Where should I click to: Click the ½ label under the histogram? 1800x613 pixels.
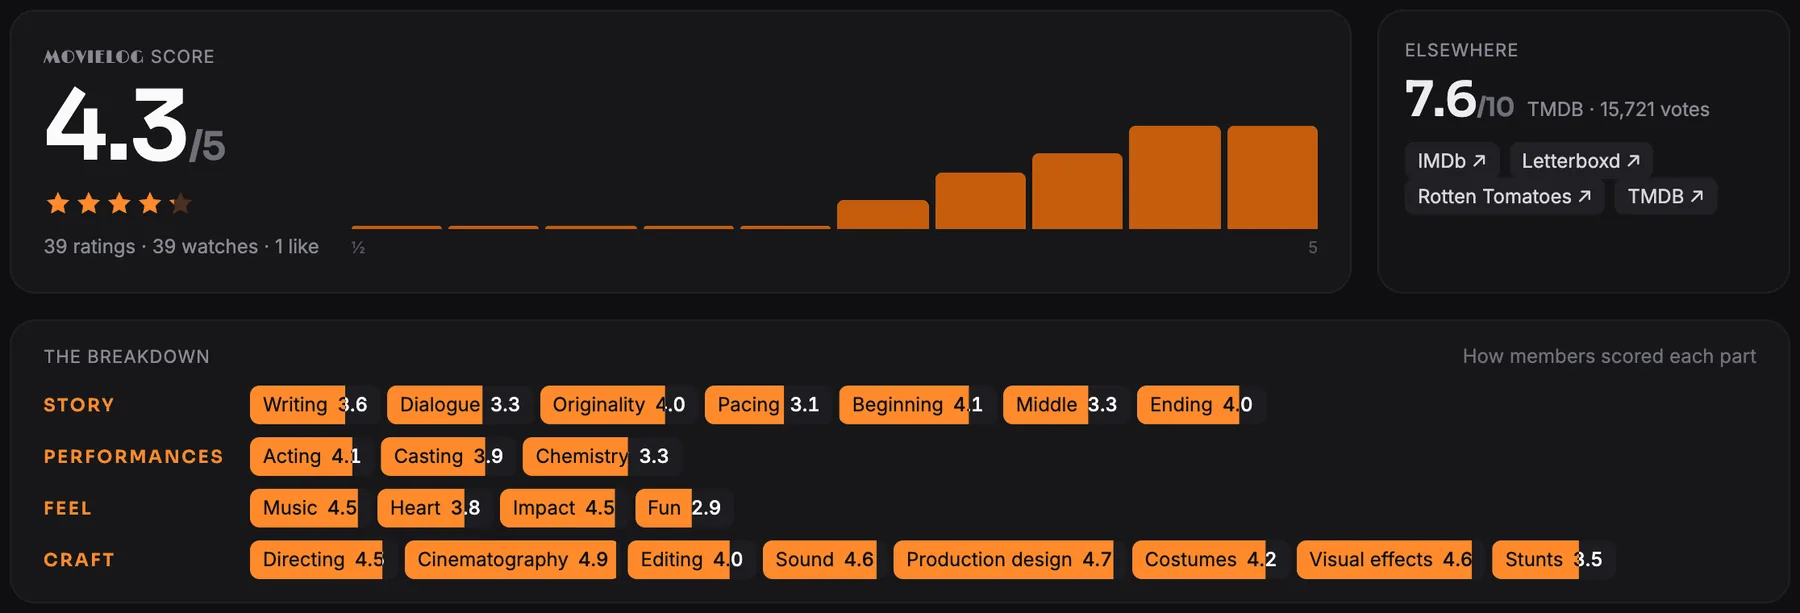358,247
